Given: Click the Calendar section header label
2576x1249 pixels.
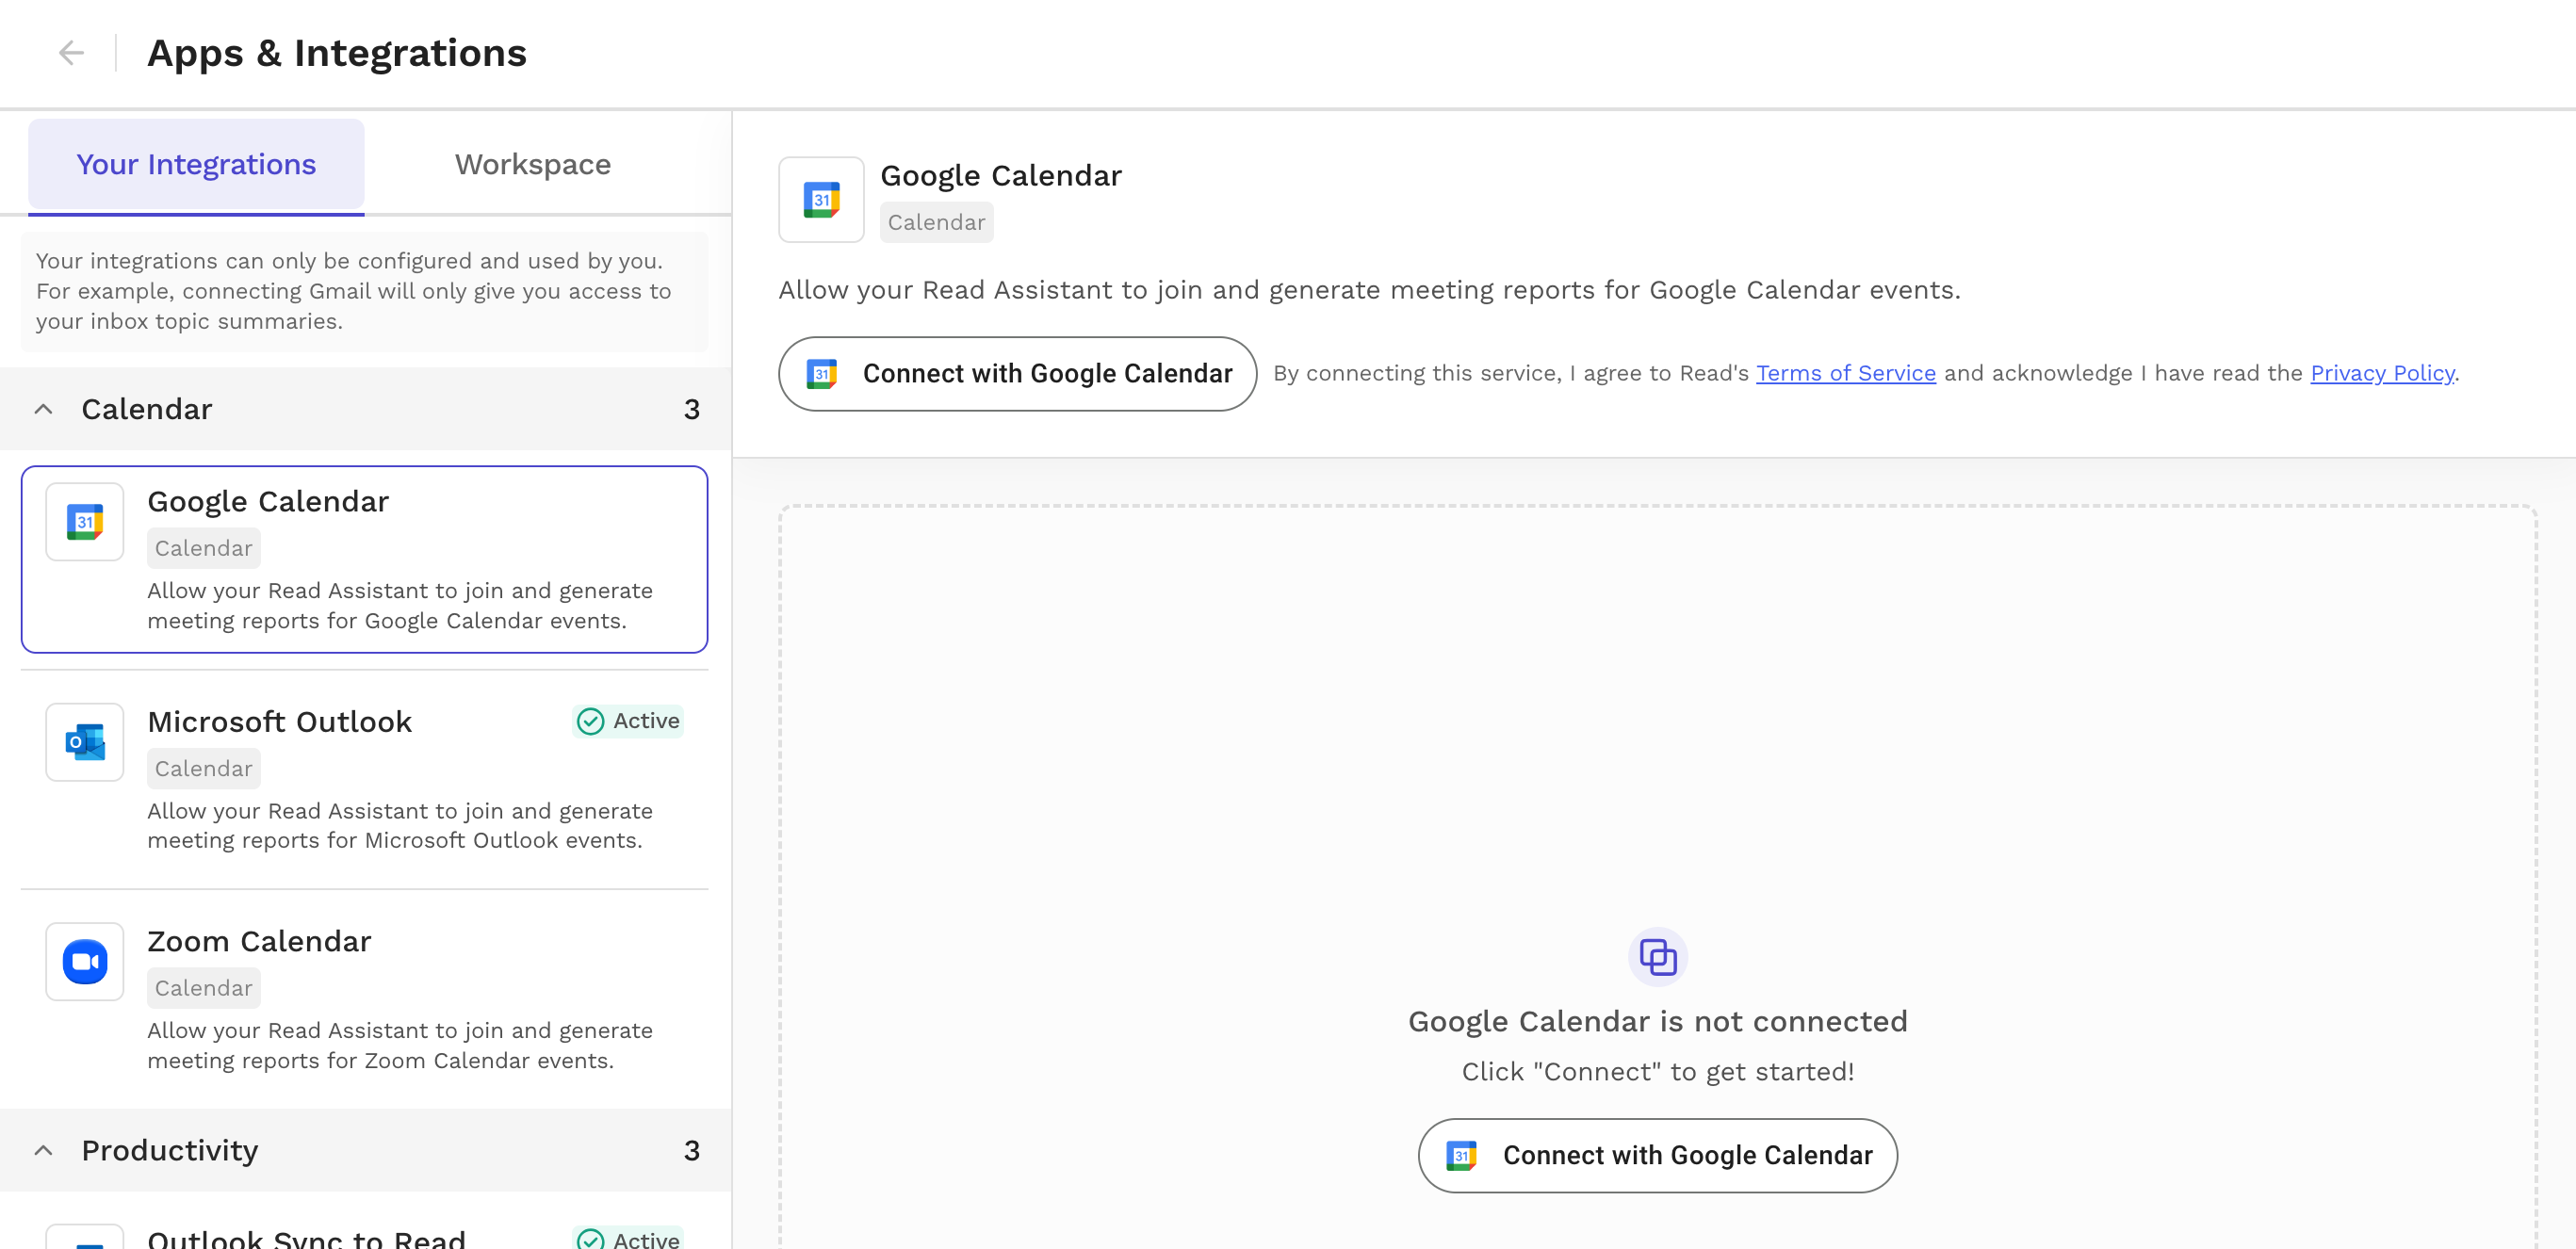Looking at the screenshot, I should click(147, 409).
